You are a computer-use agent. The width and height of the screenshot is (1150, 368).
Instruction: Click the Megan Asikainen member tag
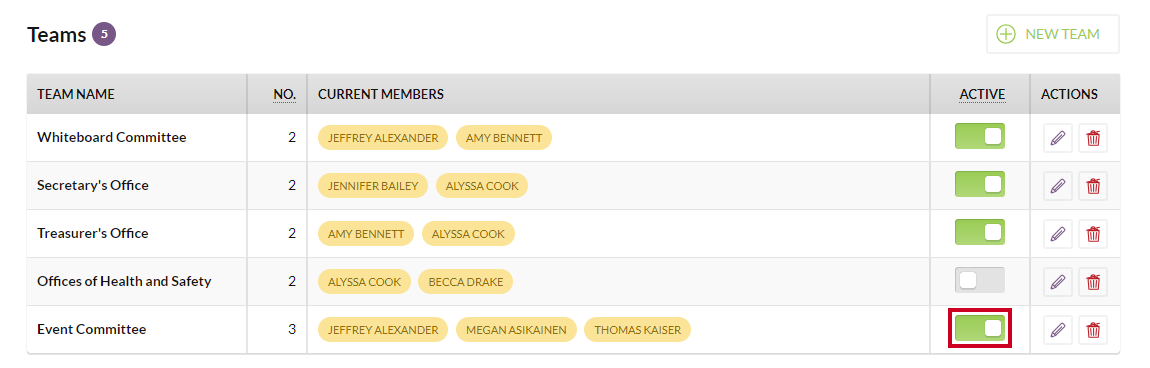pos(516,330)
